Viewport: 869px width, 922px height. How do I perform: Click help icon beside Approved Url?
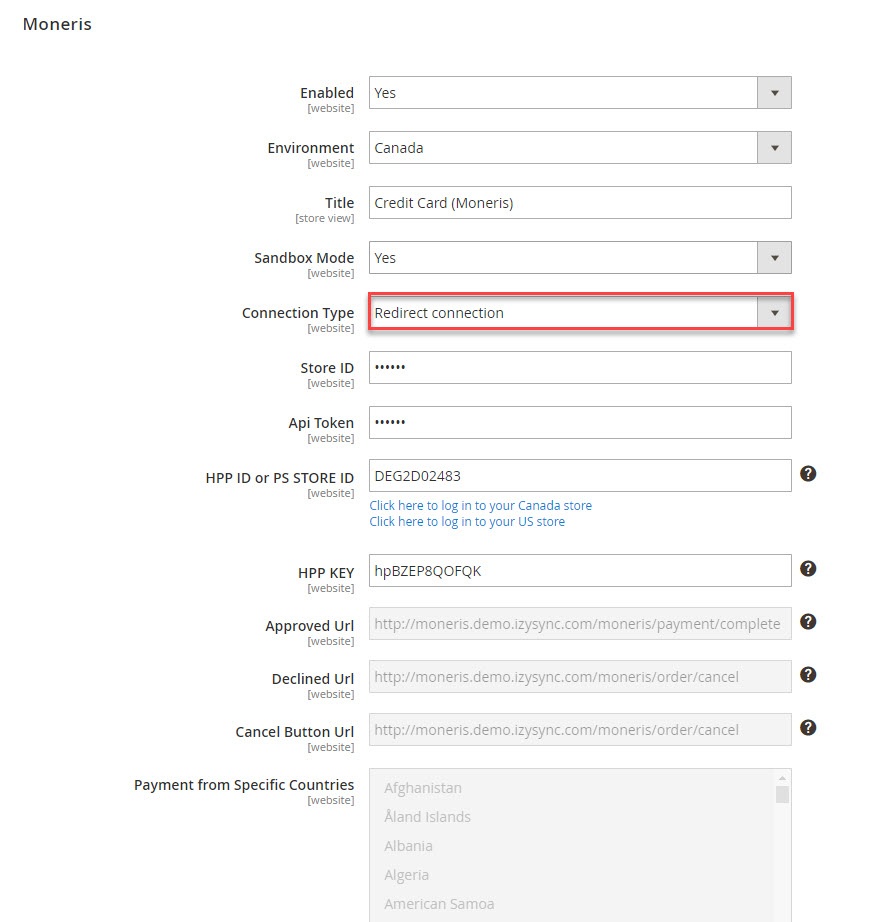(808, 622)
